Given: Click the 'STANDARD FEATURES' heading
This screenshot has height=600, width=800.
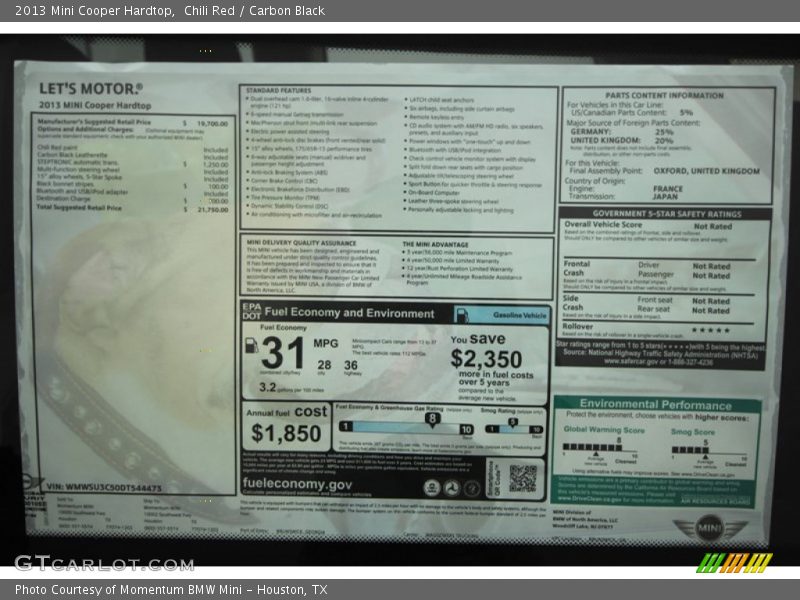Looking at the screenshot, I should point(279,90).
